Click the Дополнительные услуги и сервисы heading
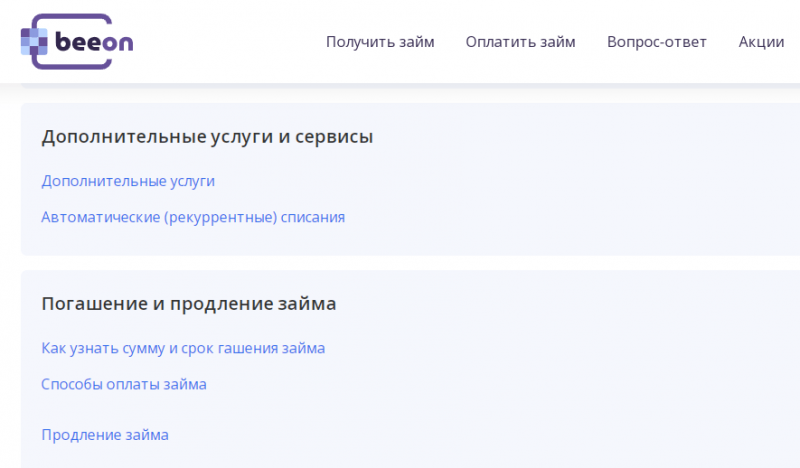 [207, 137]
